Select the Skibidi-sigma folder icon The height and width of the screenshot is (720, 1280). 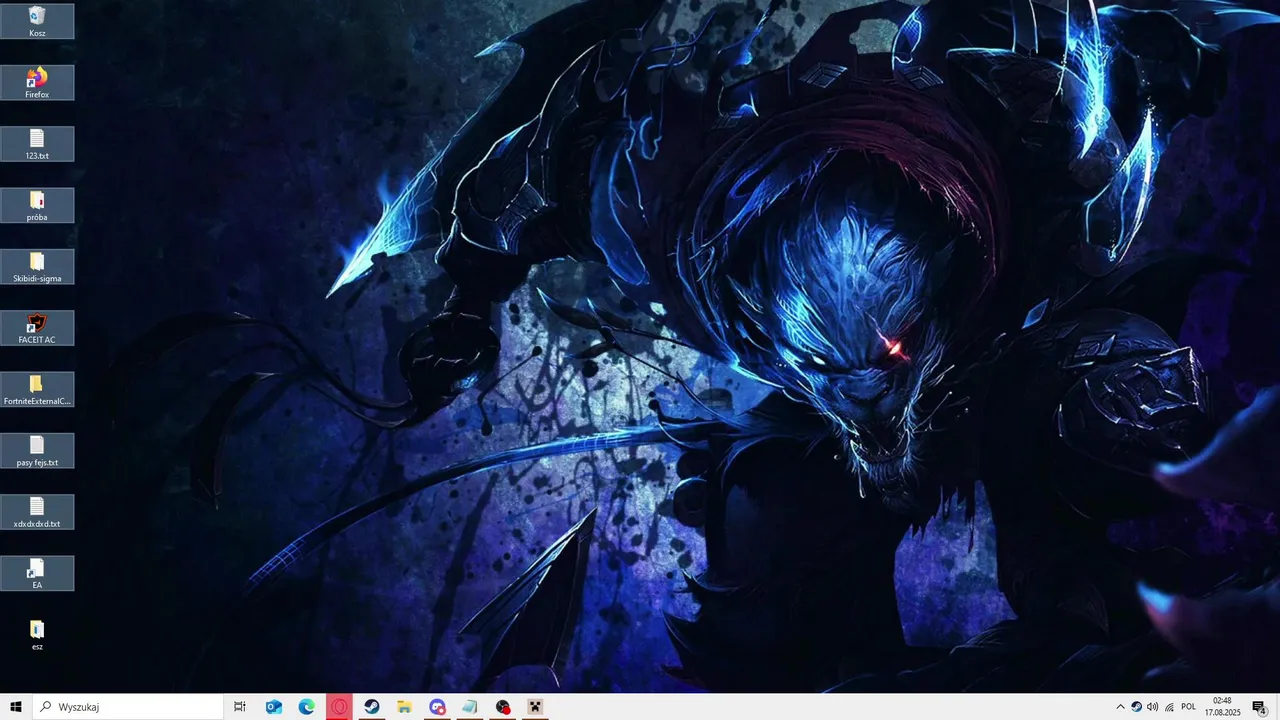point(37,266)
